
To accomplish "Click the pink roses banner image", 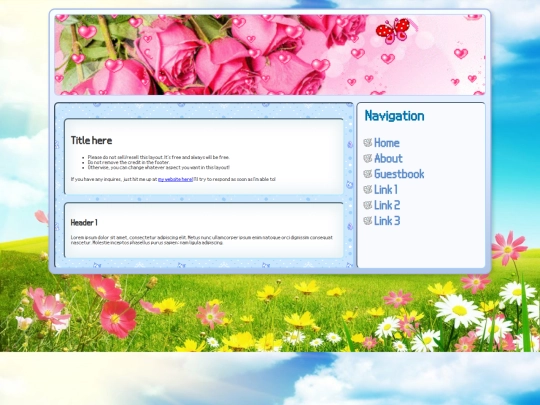I will click(270, 55).
